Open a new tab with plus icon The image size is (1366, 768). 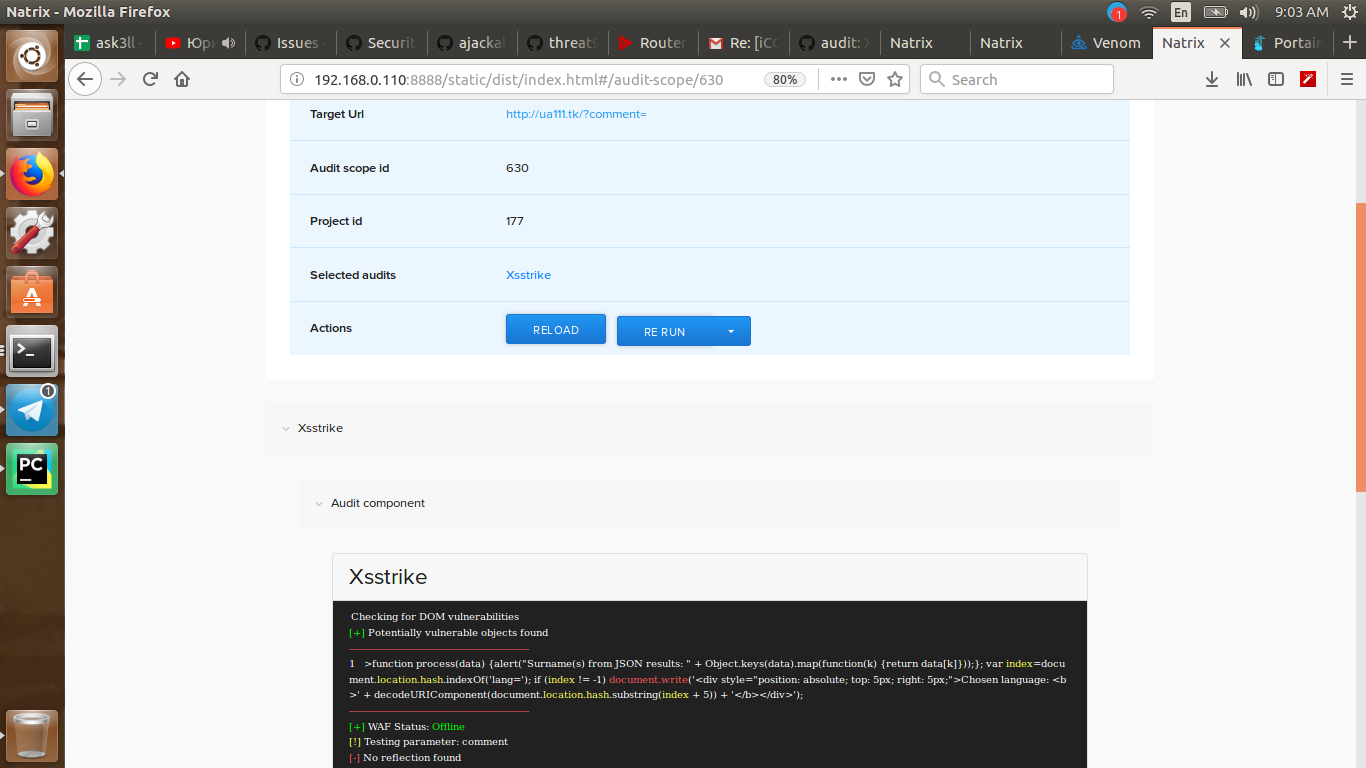pos(1350,43)
